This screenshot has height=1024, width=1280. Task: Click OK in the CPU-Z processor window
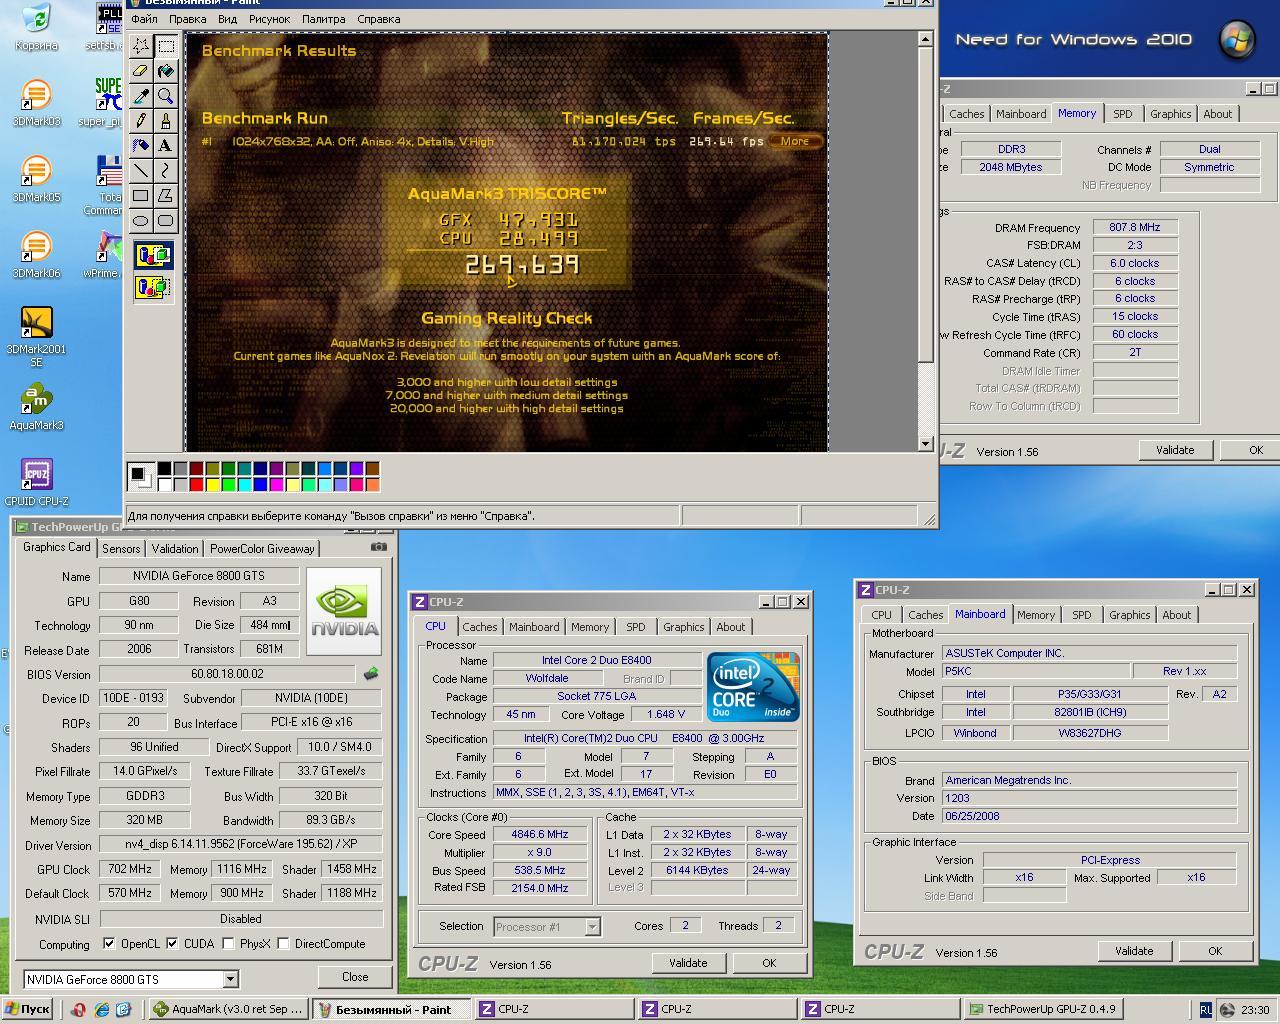coord(769,963)
